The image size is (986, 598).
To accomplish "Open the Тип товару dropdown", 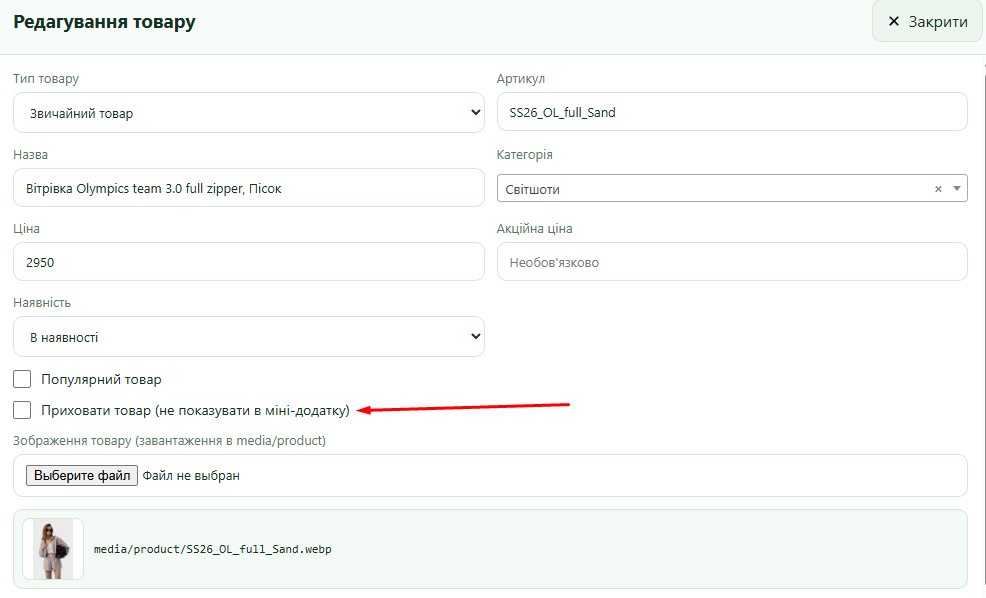I will click(x=248, y=113).
